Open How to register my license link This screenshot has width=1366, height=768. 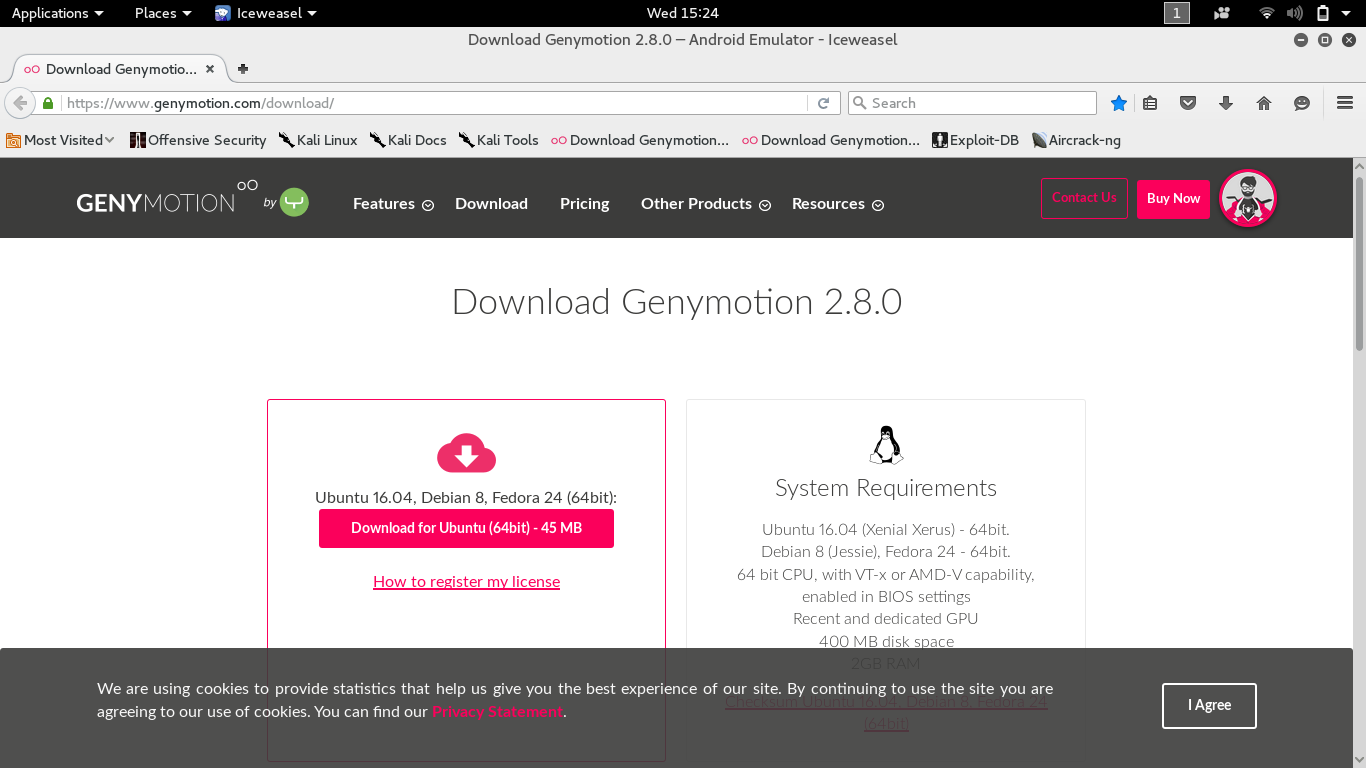coord(466,582)
